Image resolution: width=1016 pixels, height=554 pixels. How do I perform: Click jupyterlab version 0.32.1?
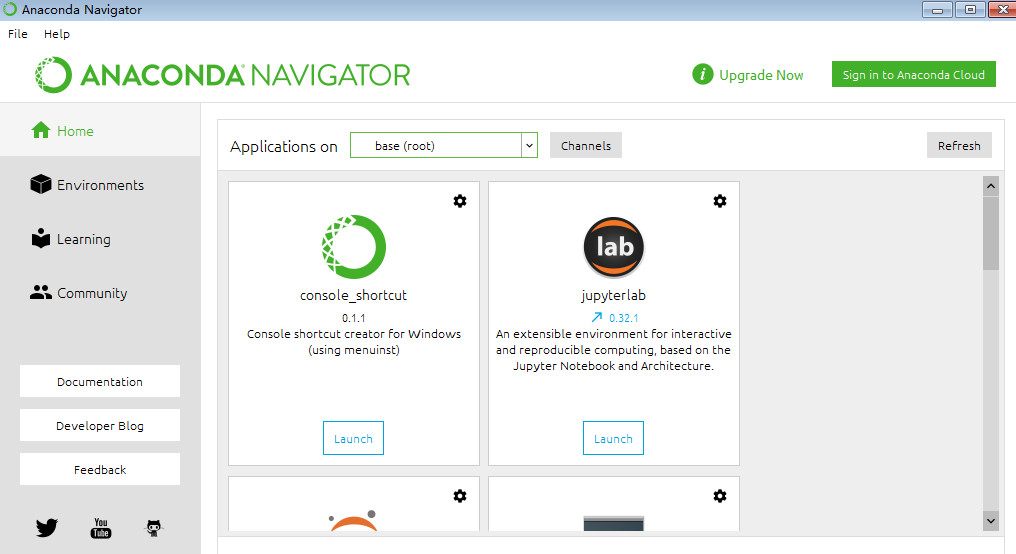(623, 318)
